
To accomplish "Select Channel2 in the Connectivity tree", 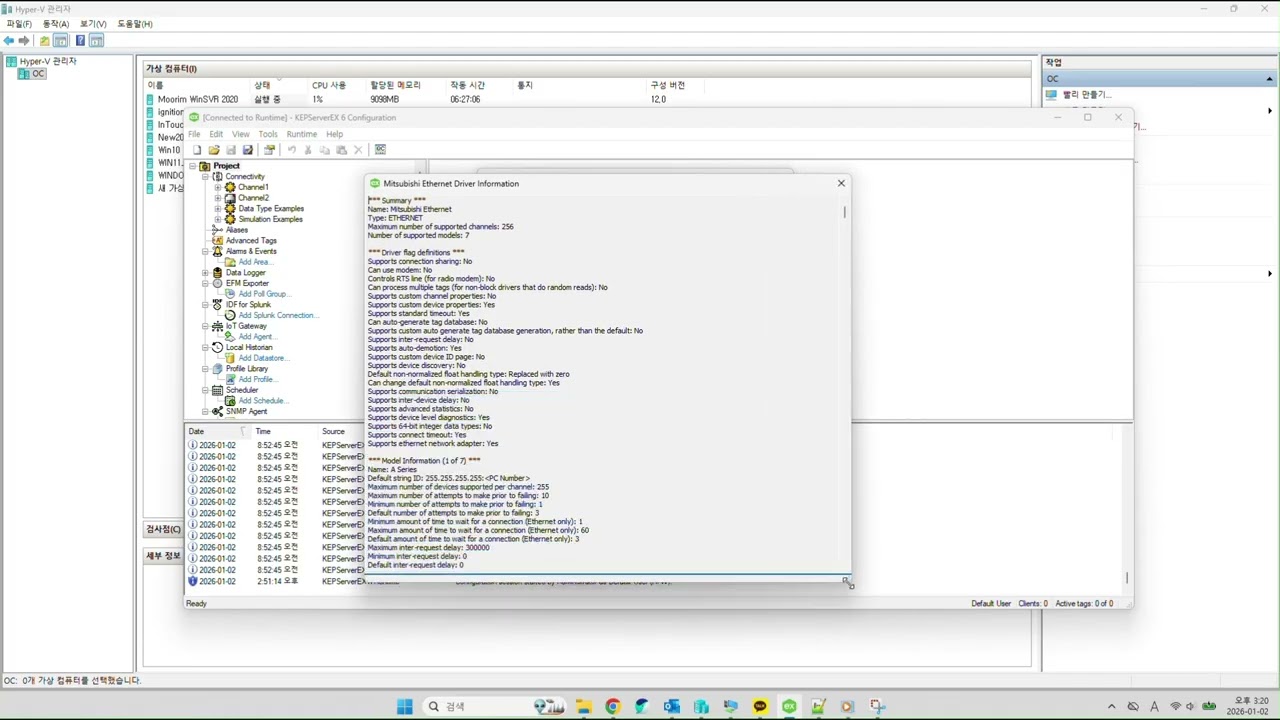I will click(x=253, y=198).
